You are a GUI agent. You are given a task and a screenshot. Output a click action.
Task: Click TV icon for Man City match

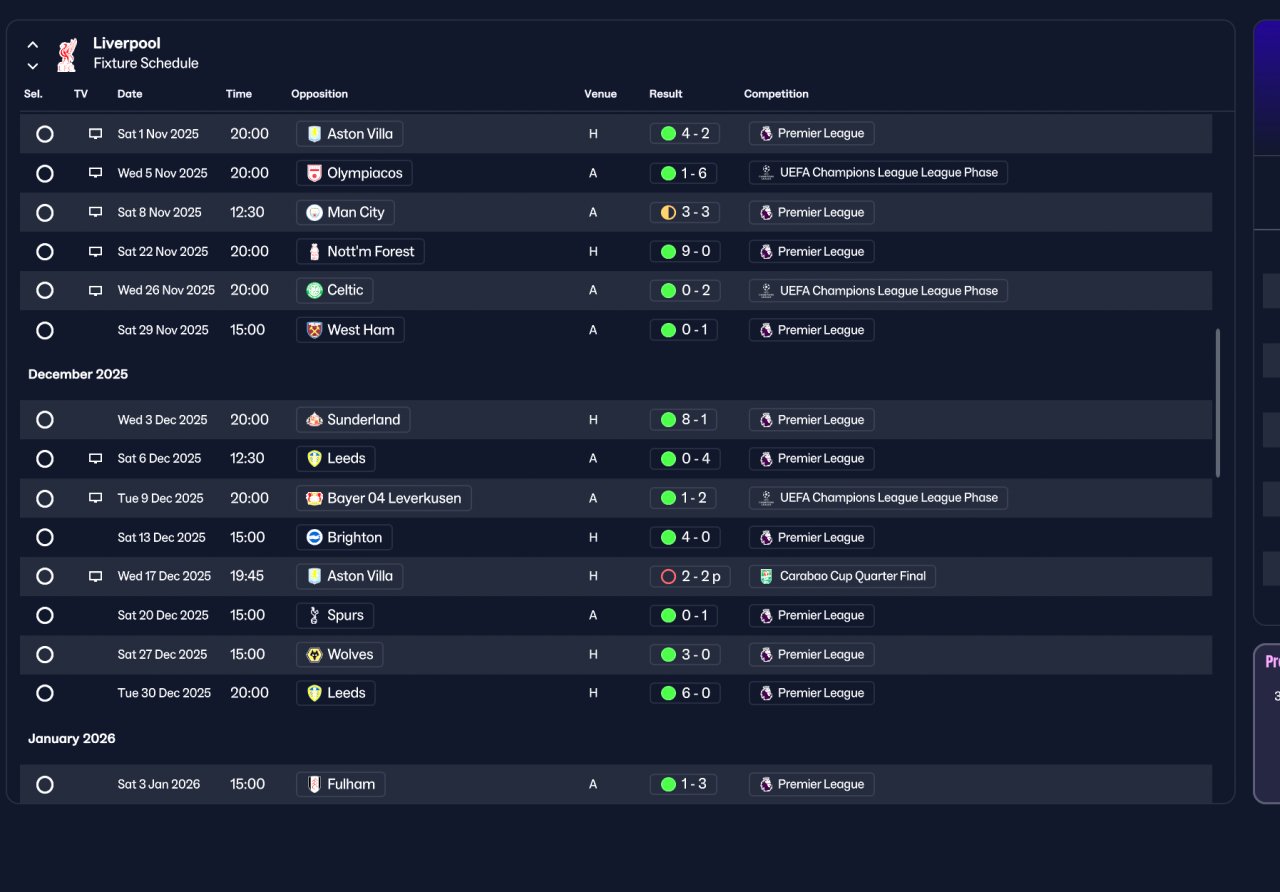pos(96,212)
